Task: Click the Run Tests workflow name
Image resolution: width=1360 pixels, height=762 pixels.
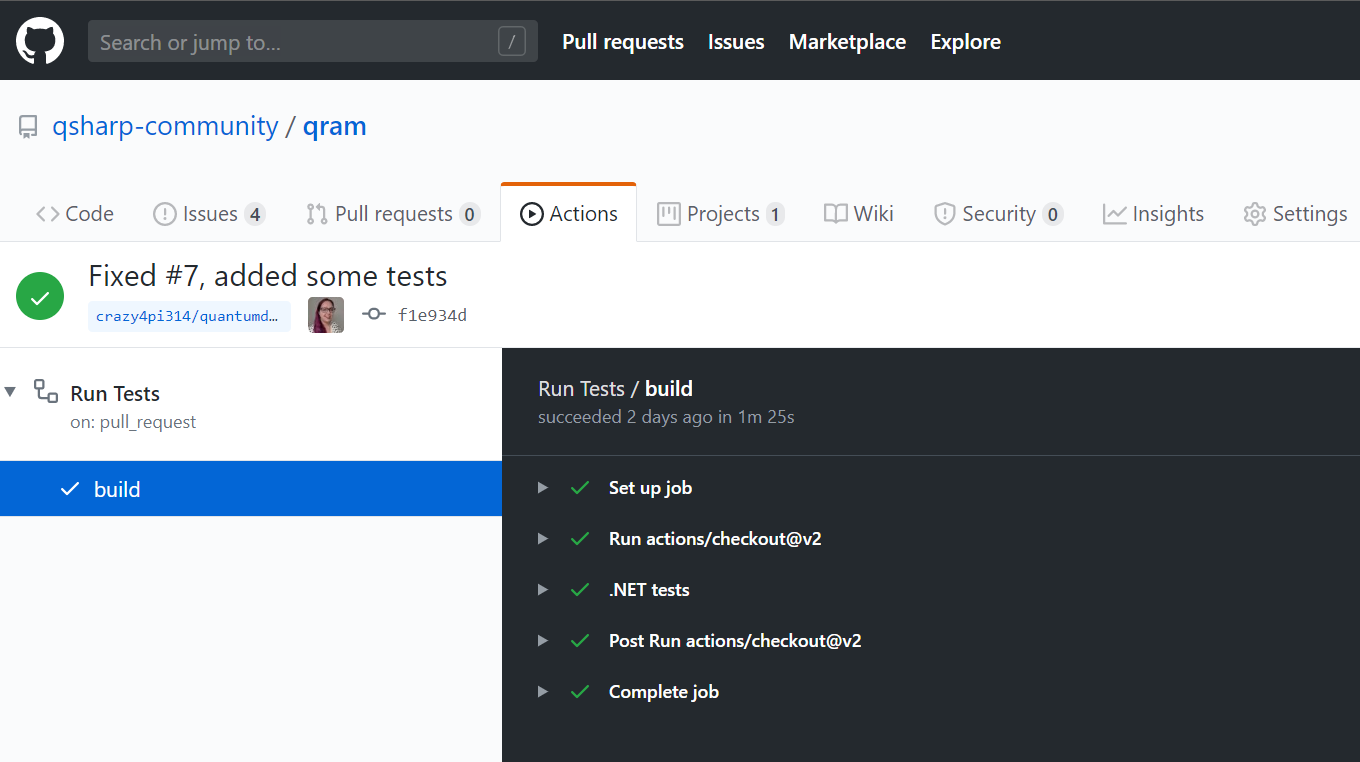Action: pos(115,394)
